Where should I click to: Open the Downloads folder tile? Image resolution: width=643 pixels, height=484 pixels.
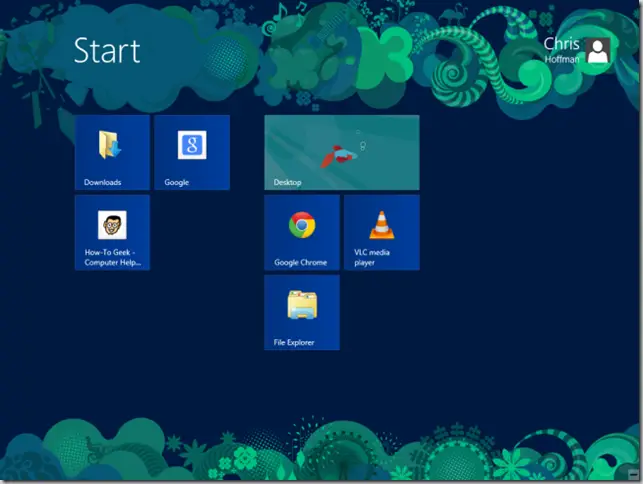[112, 153]
